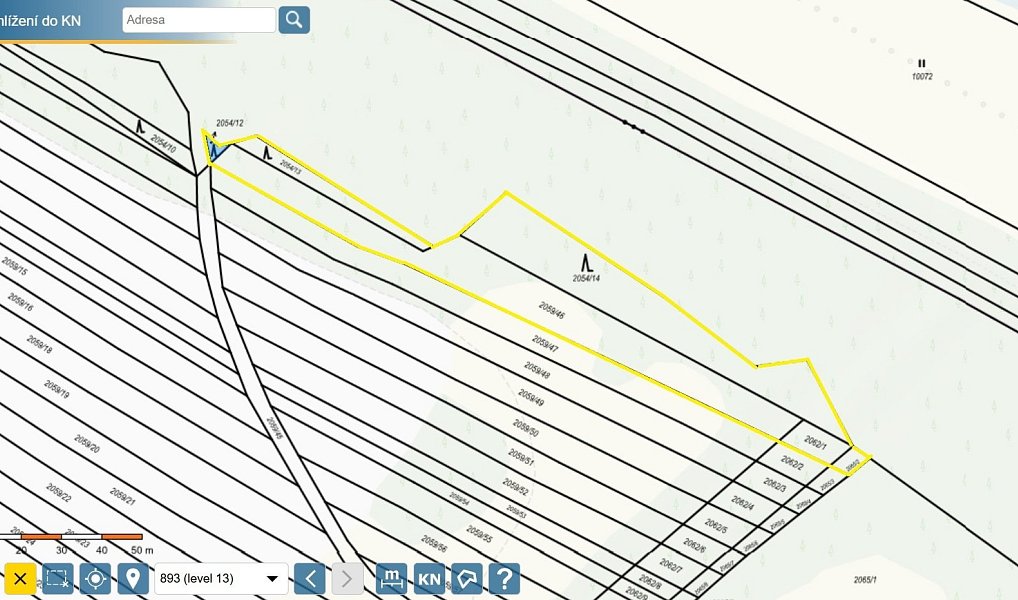1018x600 pixels.
Task: Click parcel label 2059/22
Action: click(58, 492)
